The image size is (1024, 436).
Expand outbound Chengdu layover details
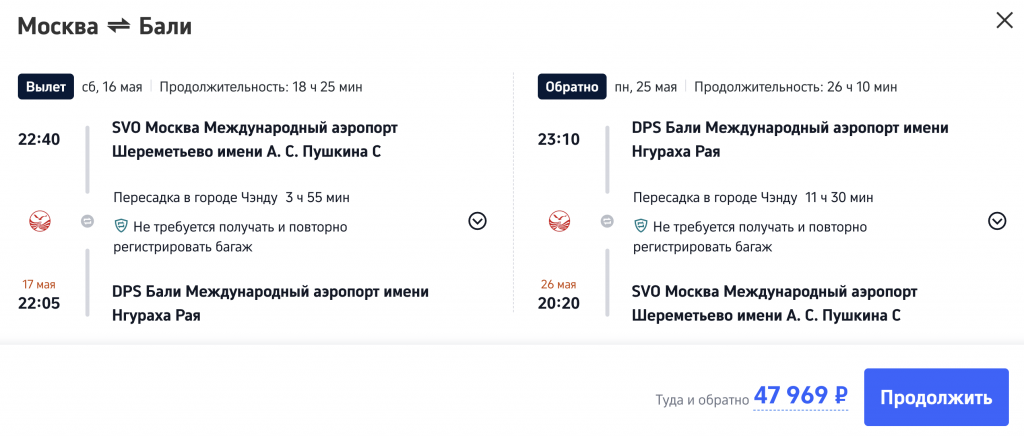pos(477,222)
